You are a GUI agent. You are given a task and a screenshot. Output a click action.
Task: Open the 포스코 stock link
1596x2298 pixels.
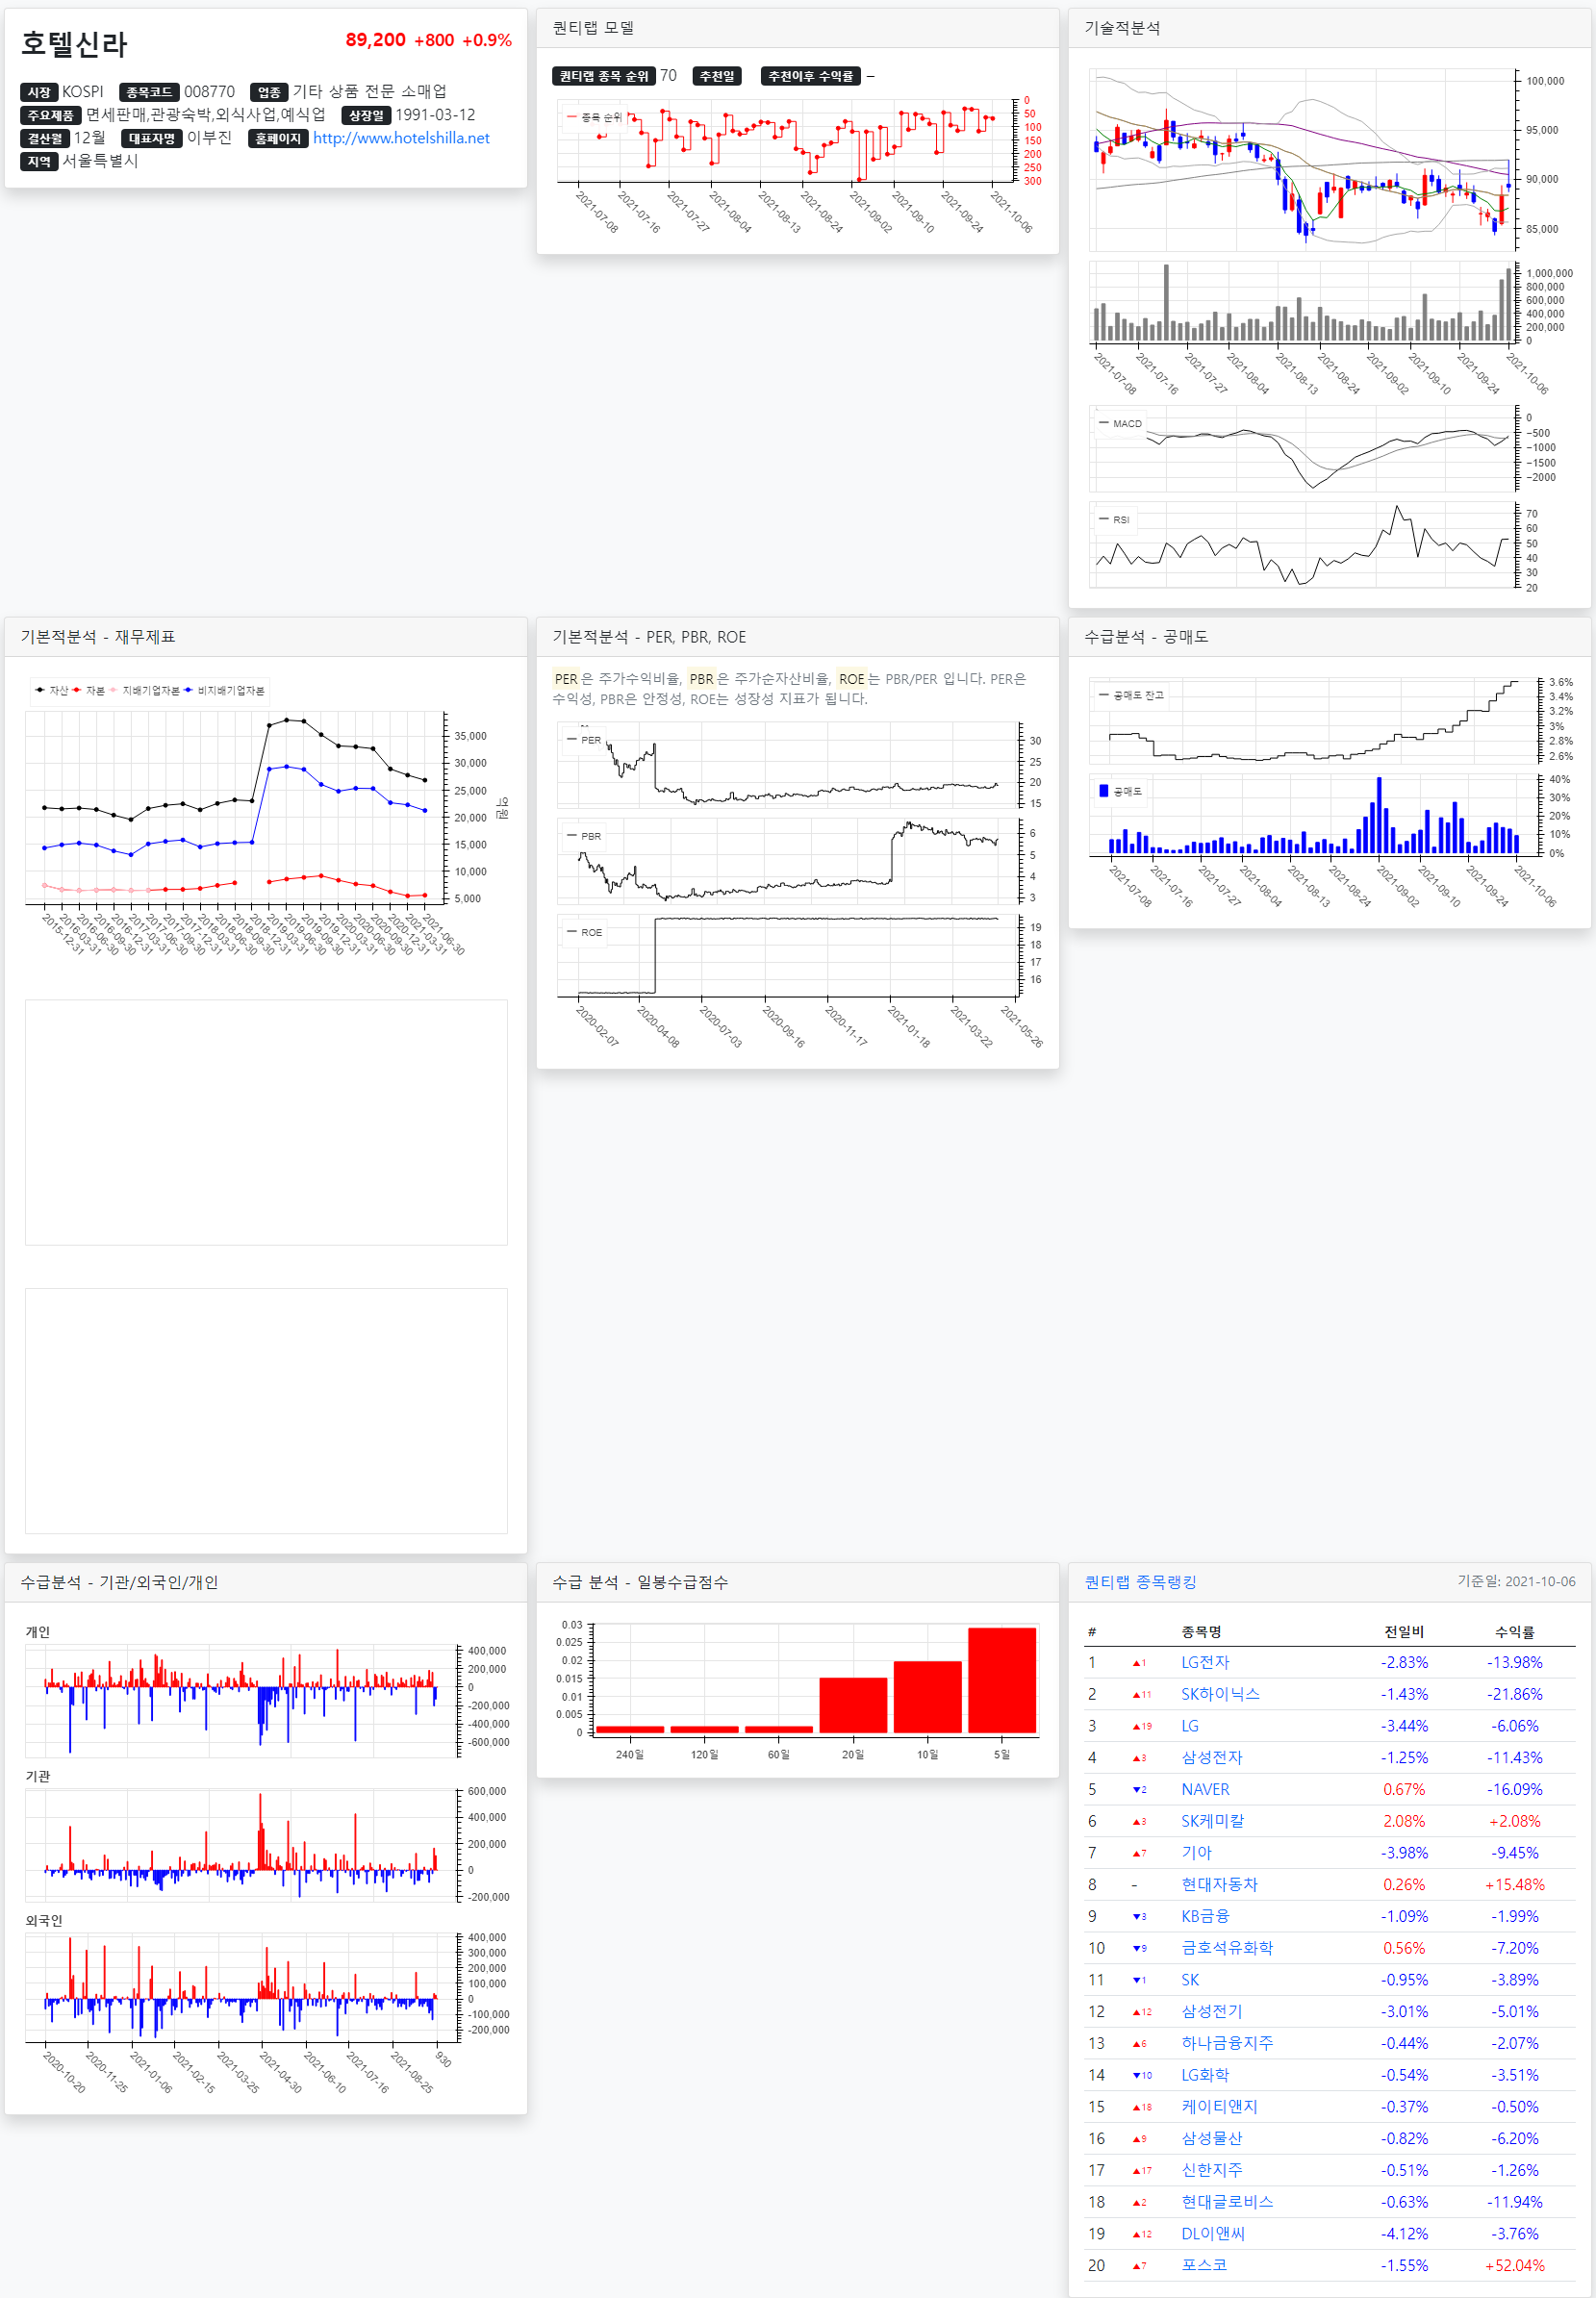[1204, 2265]
